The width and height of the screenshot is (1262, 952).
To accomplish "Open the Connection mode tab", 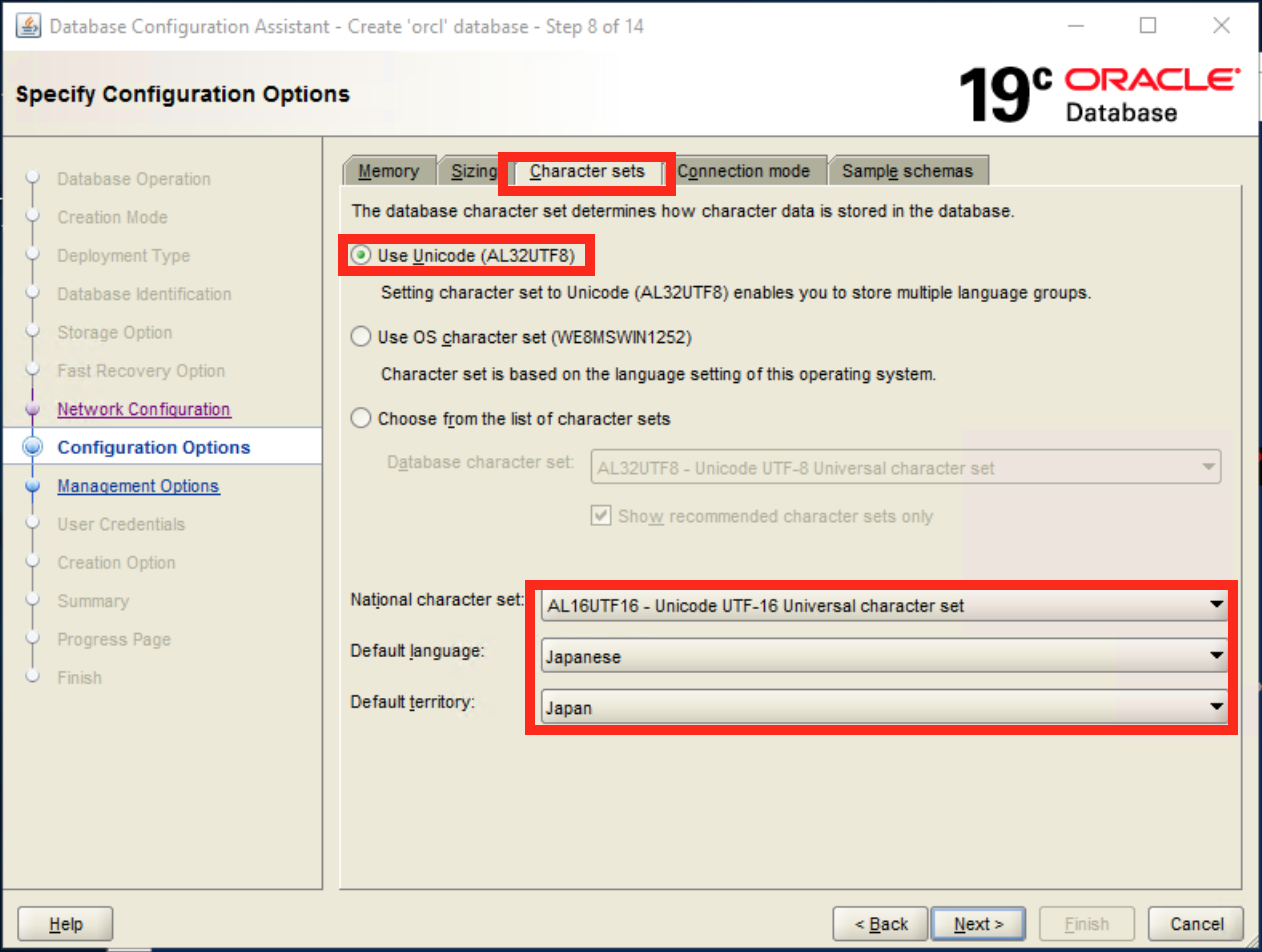I will tap(743, 171).
